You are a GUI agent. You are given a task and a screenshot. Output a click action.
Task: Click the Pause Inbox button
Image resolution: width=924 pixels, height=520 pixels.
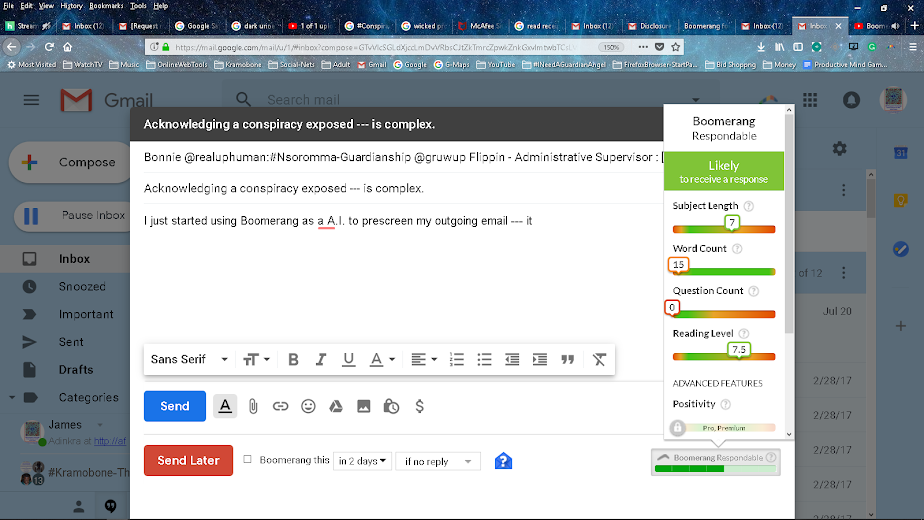coord(73,215)
